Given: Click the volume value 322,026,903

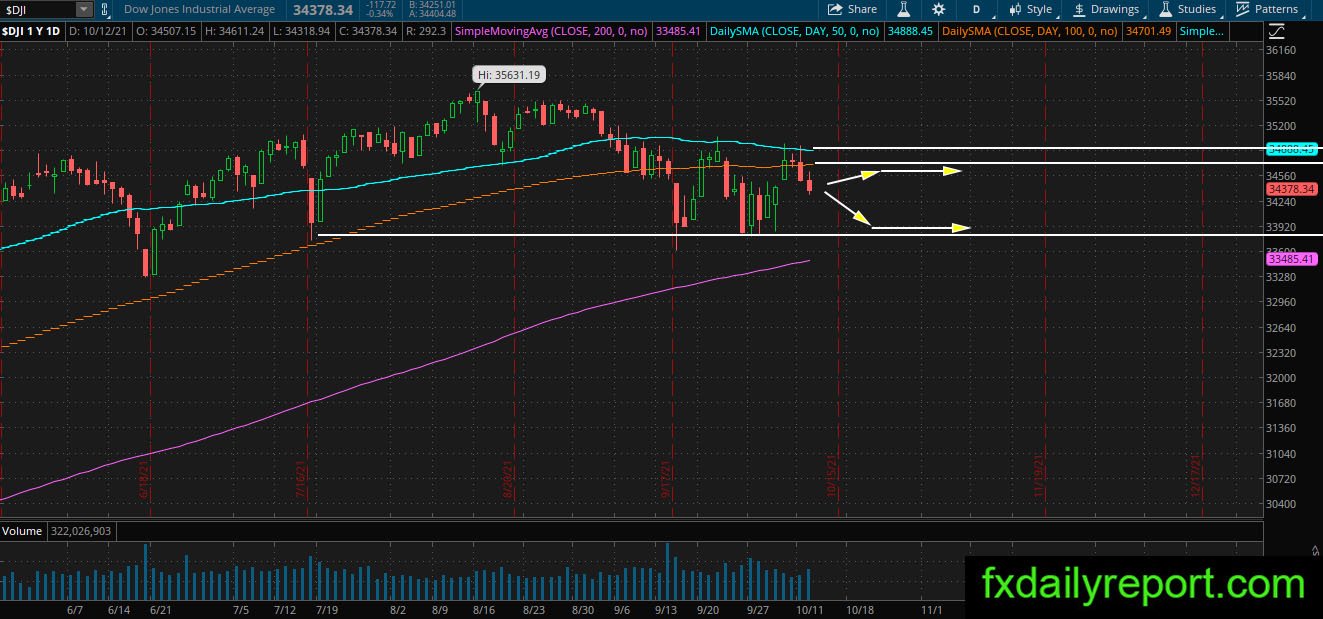Looking at the screenshot, I should (x=81, y=531).
